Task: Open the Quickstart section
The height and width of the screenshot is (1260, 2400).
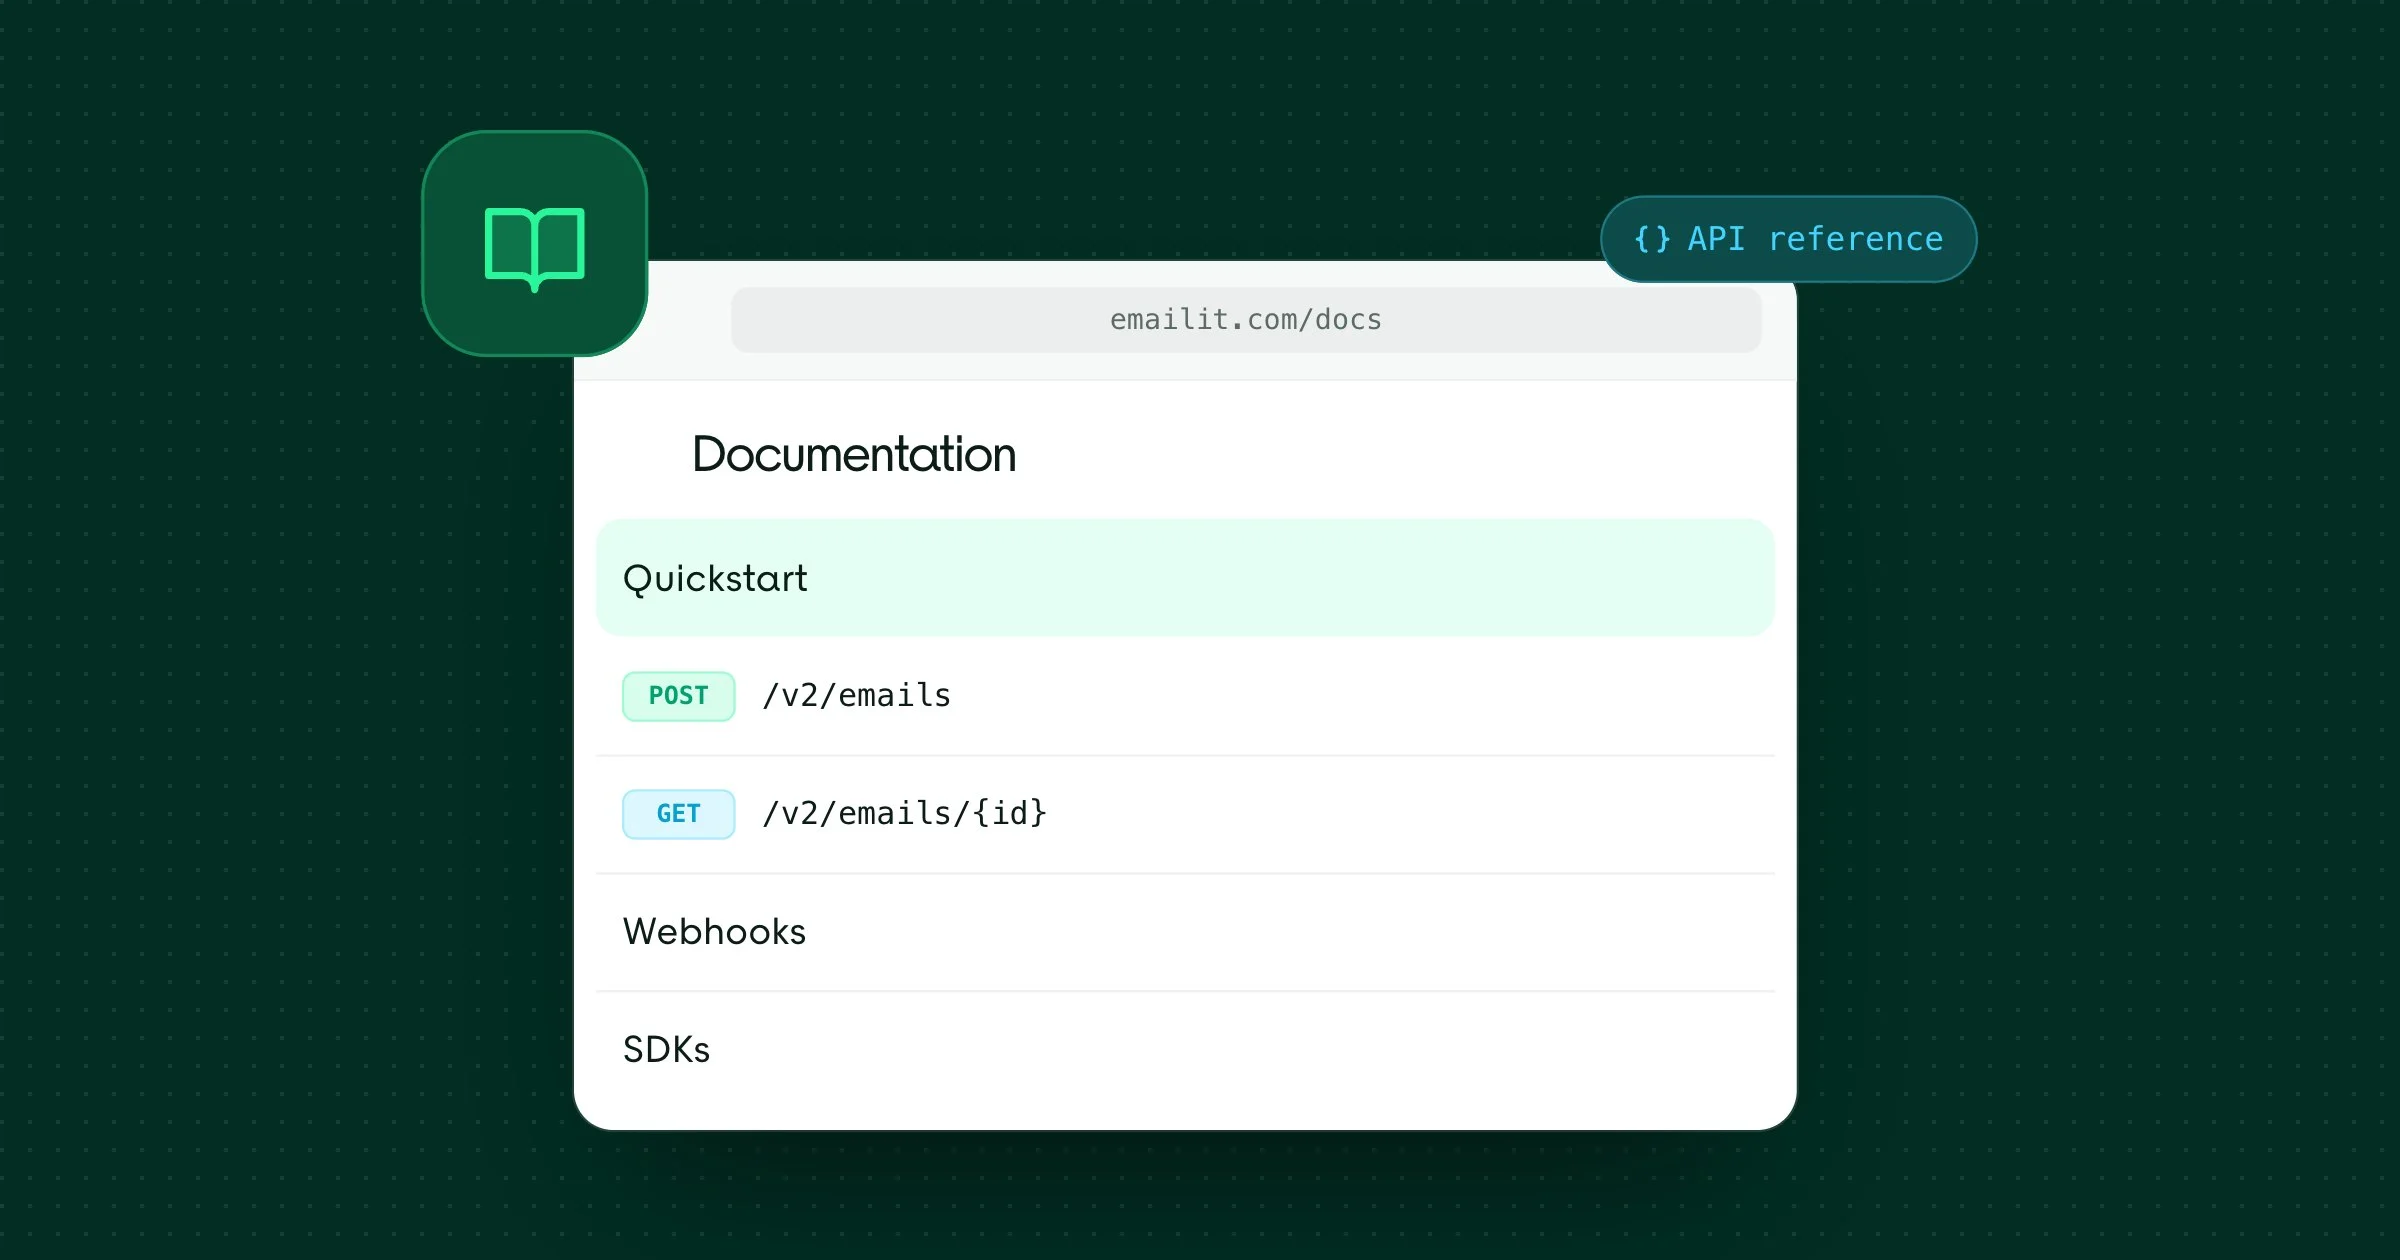Action: [1185, 578]
